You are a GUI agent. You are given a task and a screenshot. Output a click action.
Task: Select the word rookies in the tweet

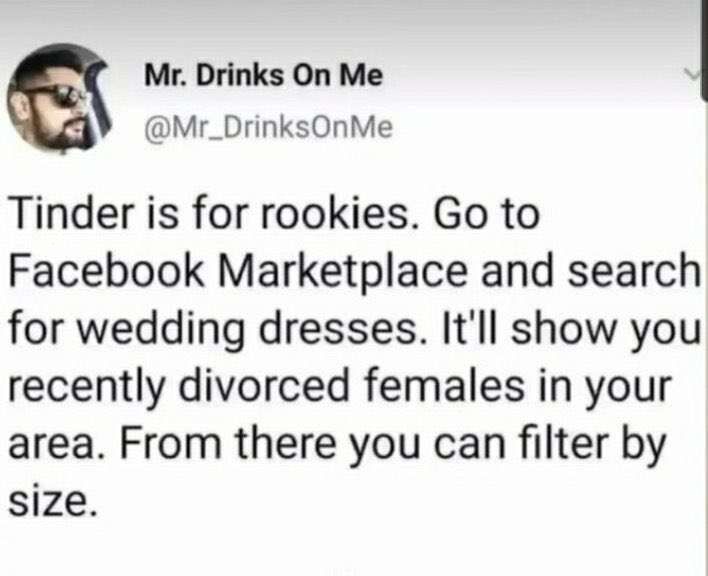(319, 215)
